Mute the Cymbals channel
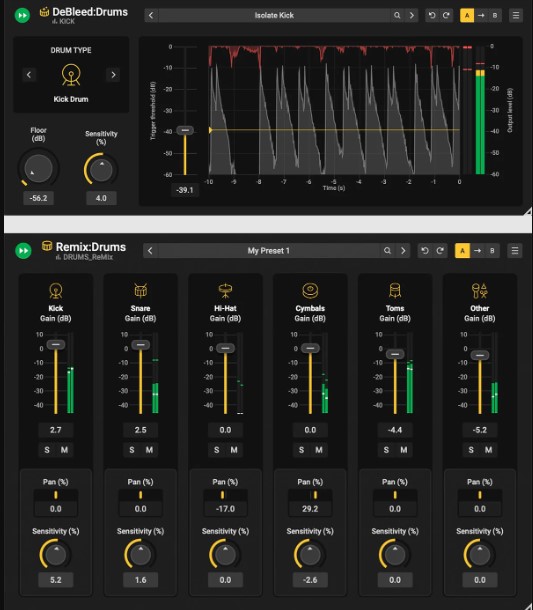The height and width of the screenshot is (610, 533). coord(319,450)
